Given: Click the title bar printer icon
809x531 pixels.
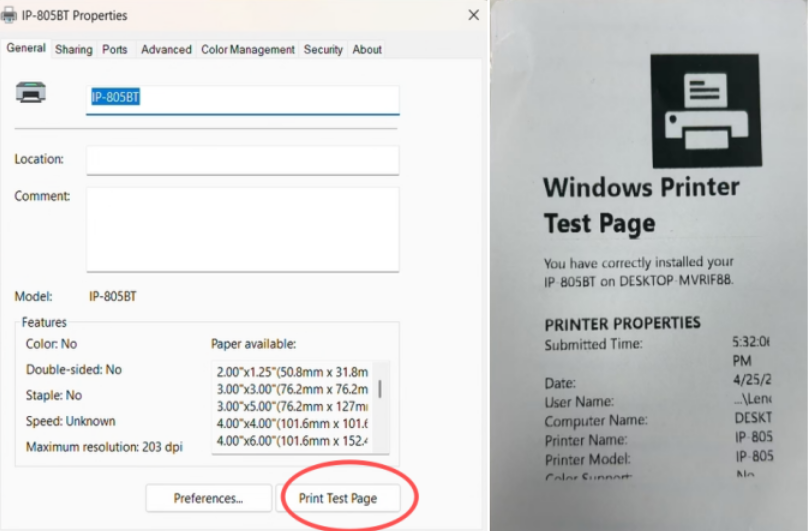Looking at the screenshot, I should (x=8, y=15).
